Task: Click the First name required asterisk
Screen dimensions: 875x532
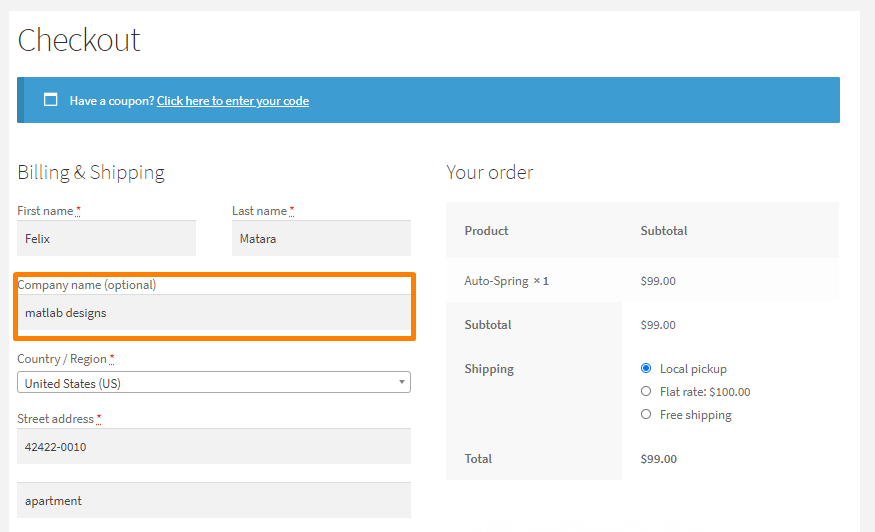Action: coord(78,211)
